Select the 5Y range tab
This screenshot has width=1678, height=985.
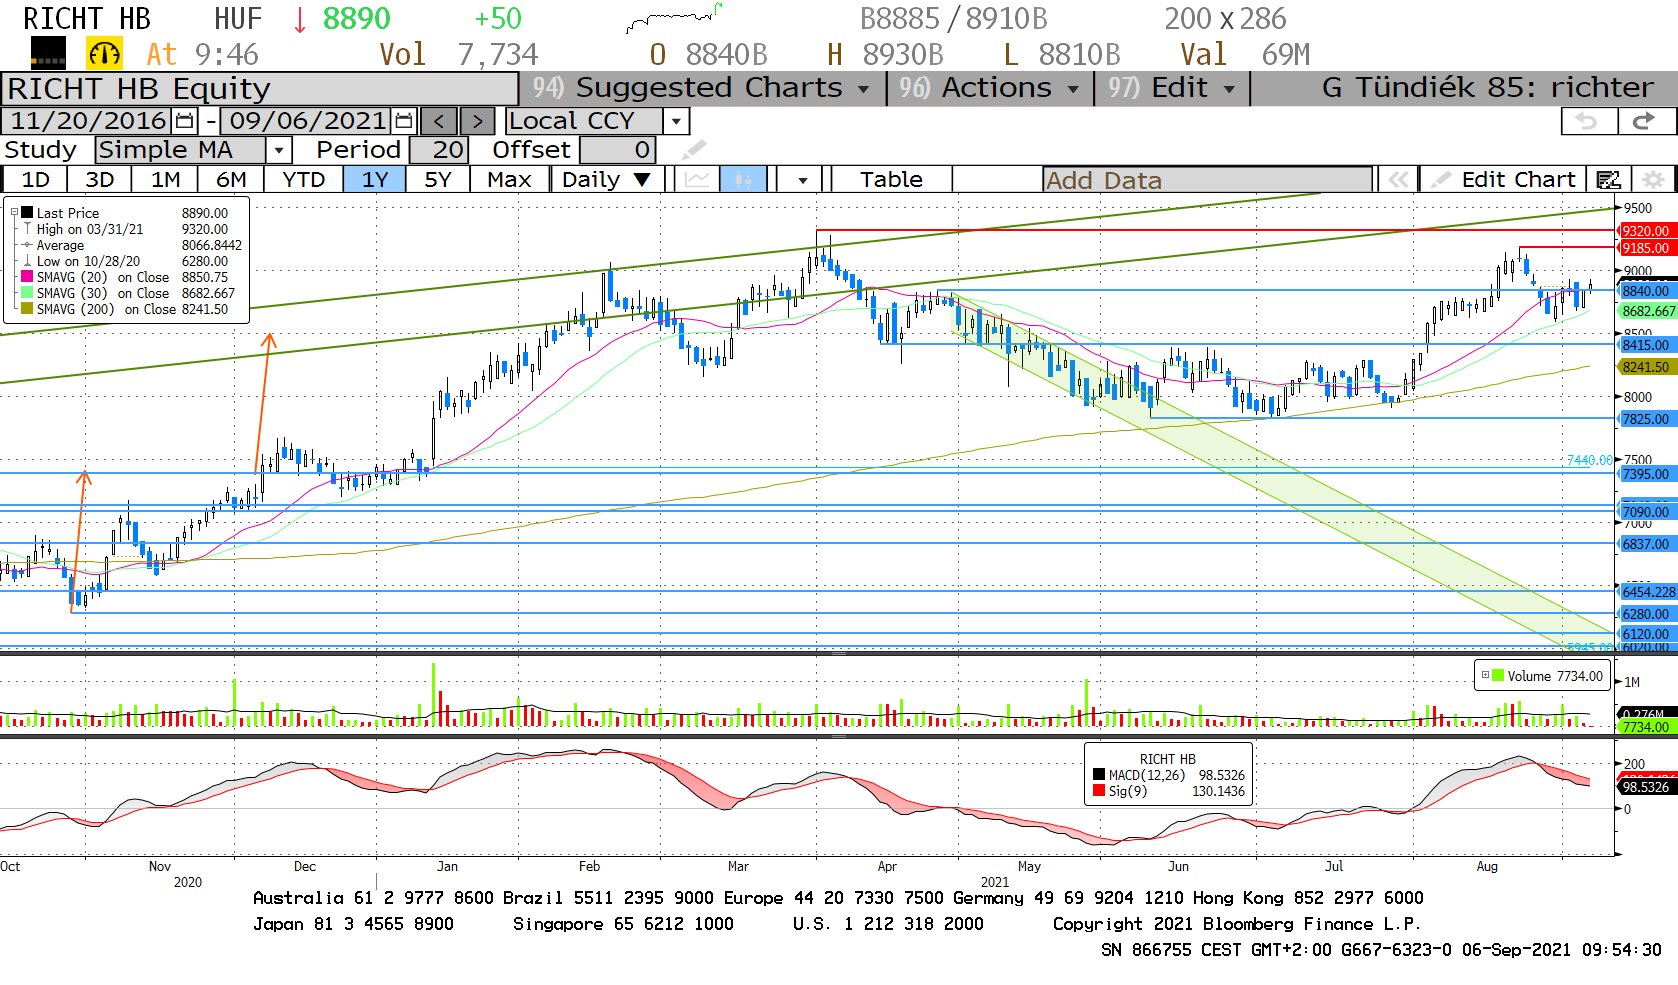point(438,180)
